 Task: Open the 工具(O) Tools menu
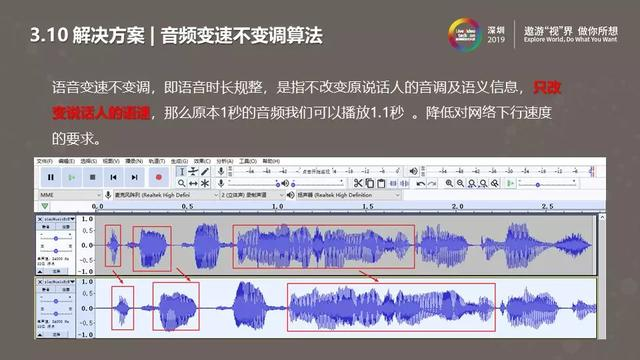248,161
